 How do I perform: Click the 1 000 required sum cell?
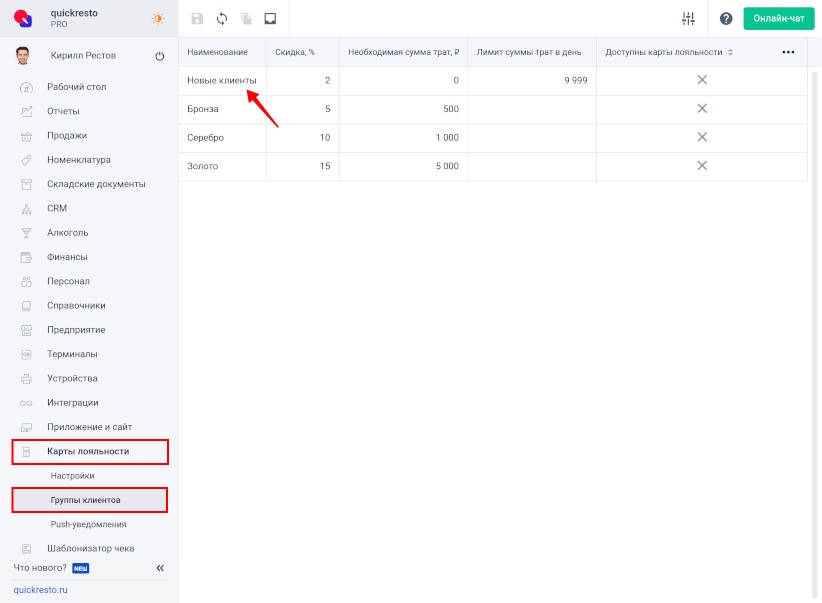pyautogui.click(x=404, y=138)
